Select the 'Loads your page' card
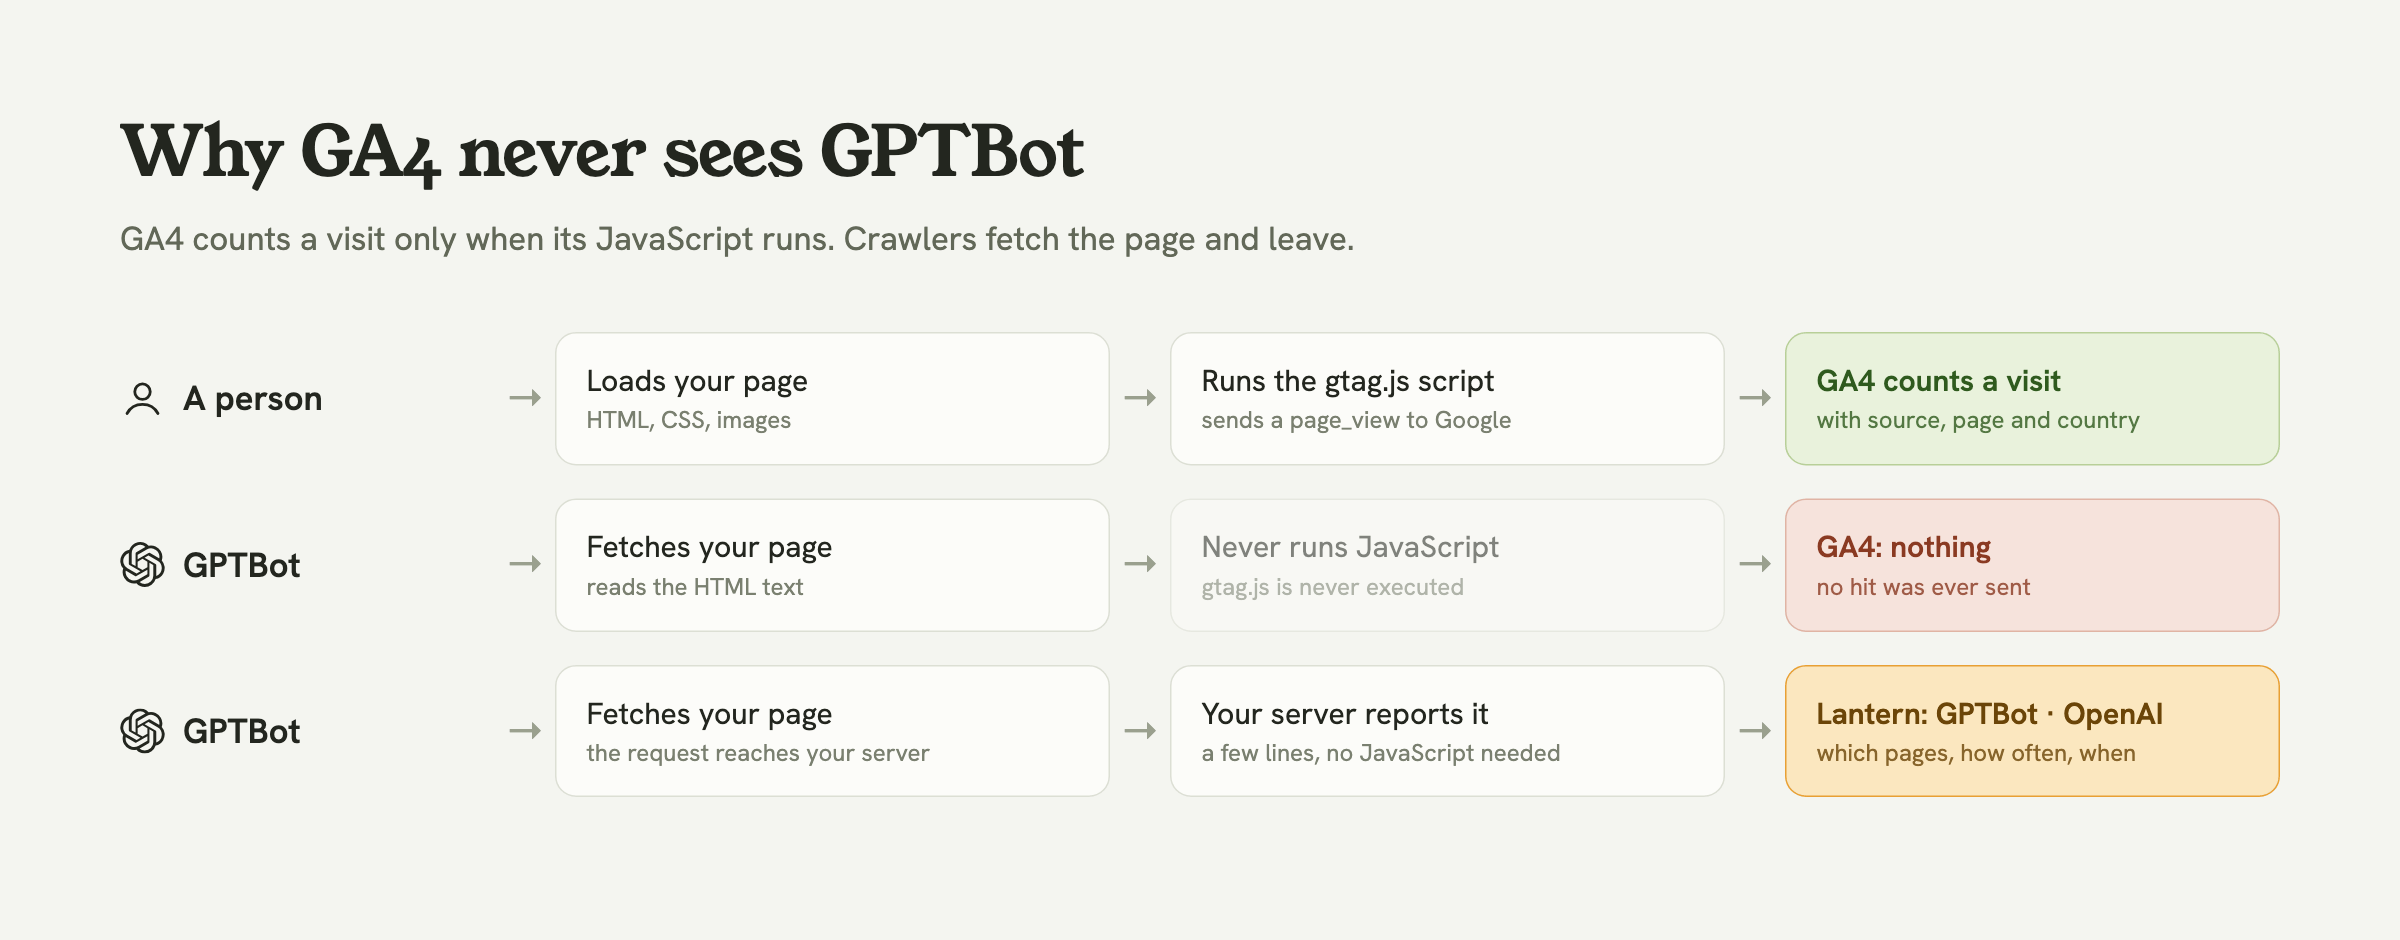 pos(832,399)
